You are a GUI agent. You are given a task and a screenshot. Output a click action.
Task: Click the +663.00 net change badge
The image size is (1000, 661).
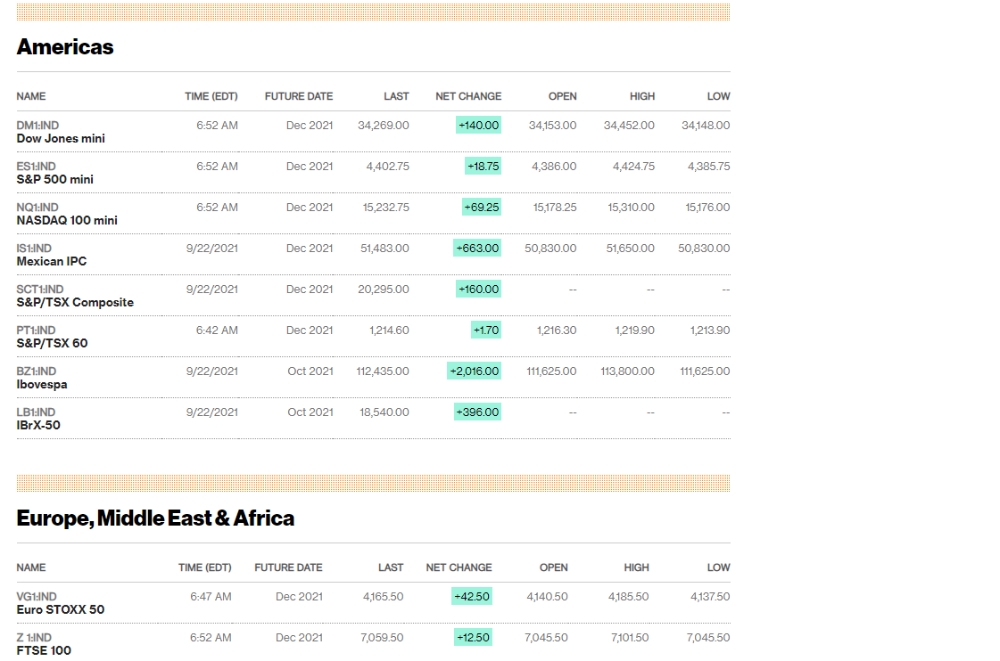pyautogui.click(x=477, y=248)
